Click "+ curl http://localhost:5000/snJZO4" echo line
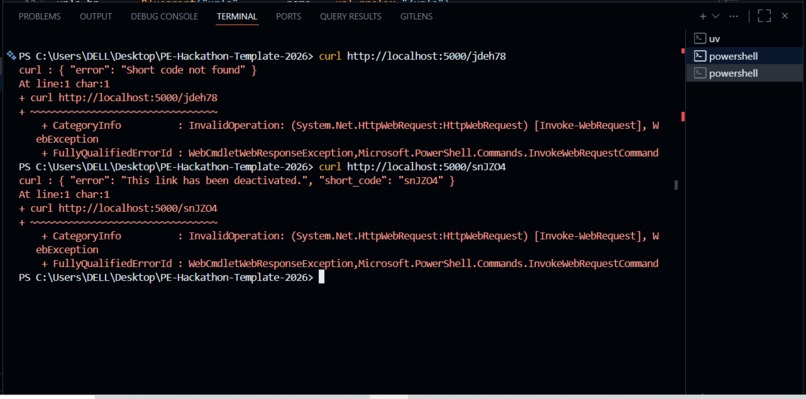 (118, 208)
